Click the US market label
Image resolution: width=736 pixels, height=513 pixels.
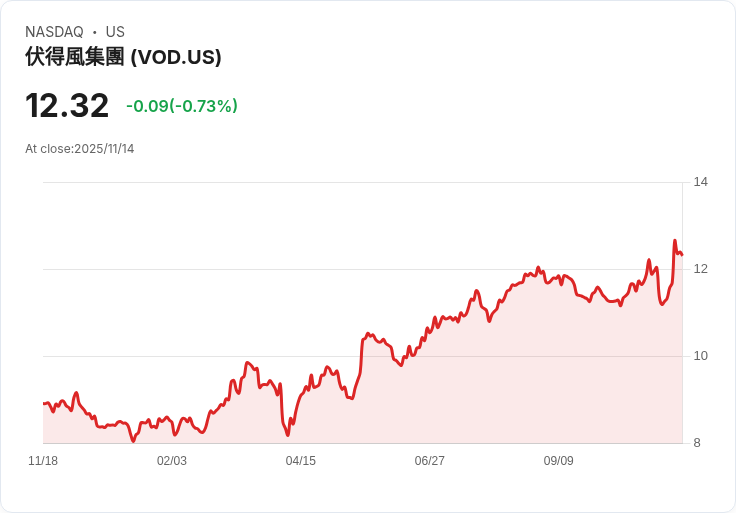pyautogui.click(x=115, y=32)
